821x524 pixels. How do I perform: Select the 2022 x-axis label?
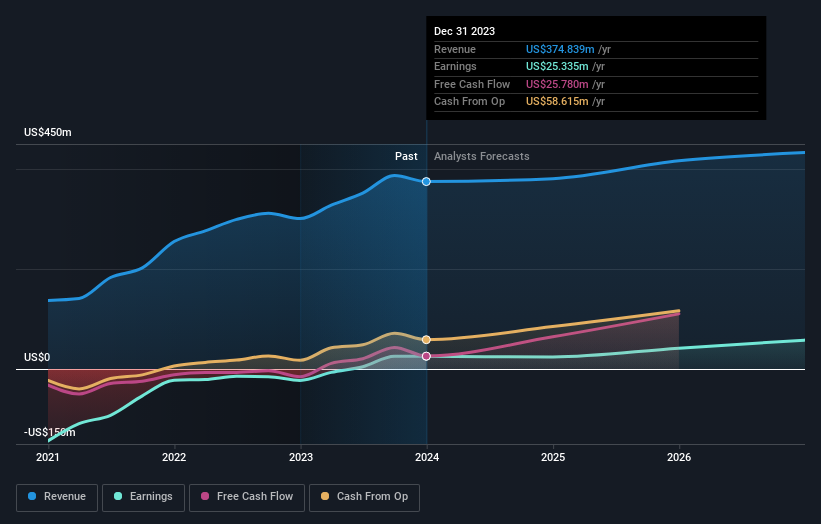[174, 458]
